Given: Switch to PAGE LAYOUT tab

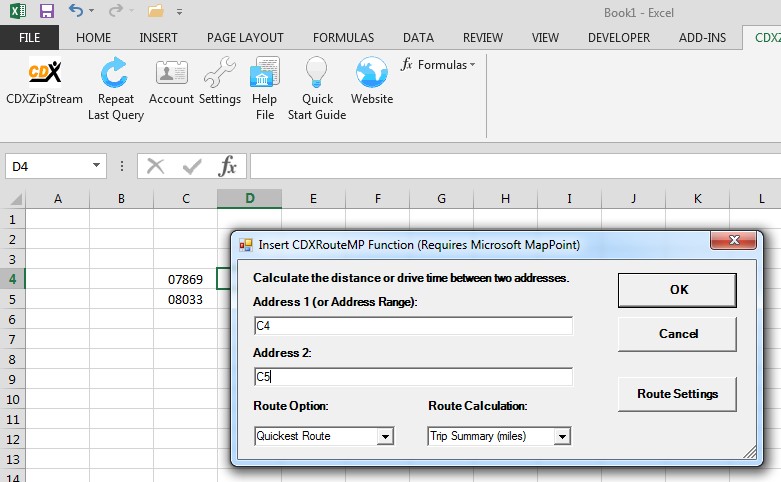Looking at the screenshot, I should pyautogui.click(x=245, y=38).
